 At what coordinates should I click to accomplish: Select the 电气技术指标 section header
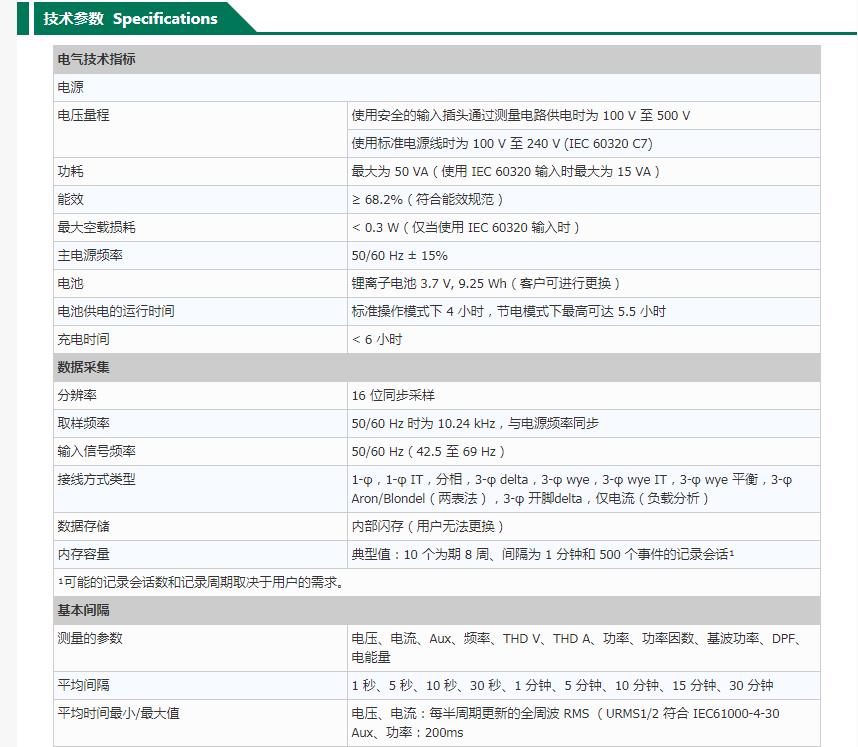click(97, 60)
